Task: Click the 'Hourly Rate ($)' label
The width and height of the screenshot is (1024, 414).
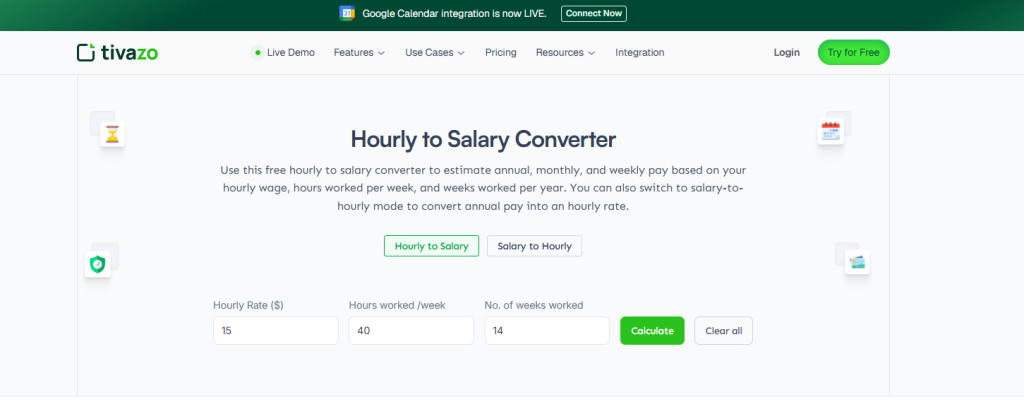Action: (x=248, y=305)
